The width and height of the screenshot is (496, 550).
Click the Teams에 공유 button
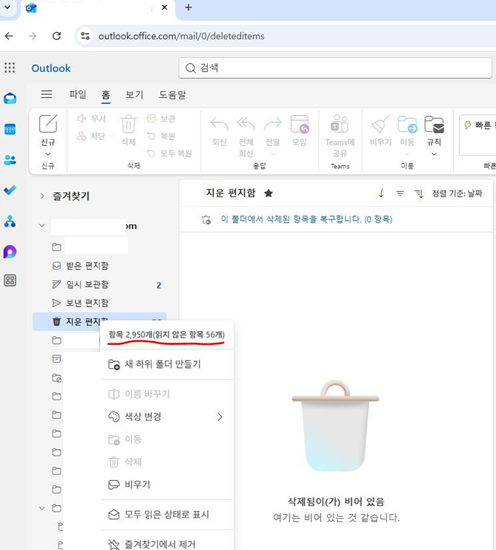(340, 136)
